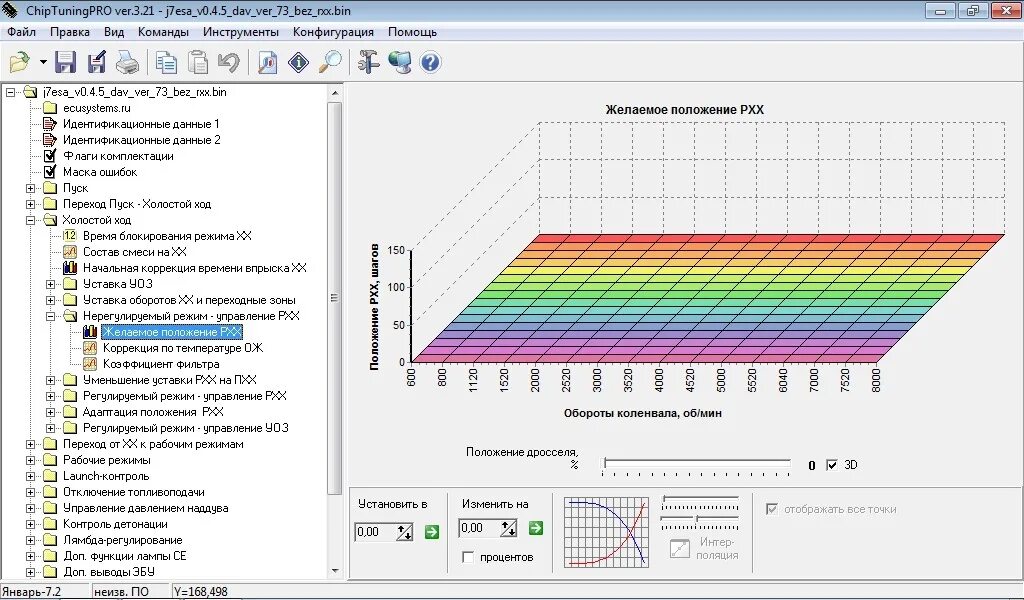1024x600 pixels.
Task: Open the Правка menu
Action: click(70, 32)
